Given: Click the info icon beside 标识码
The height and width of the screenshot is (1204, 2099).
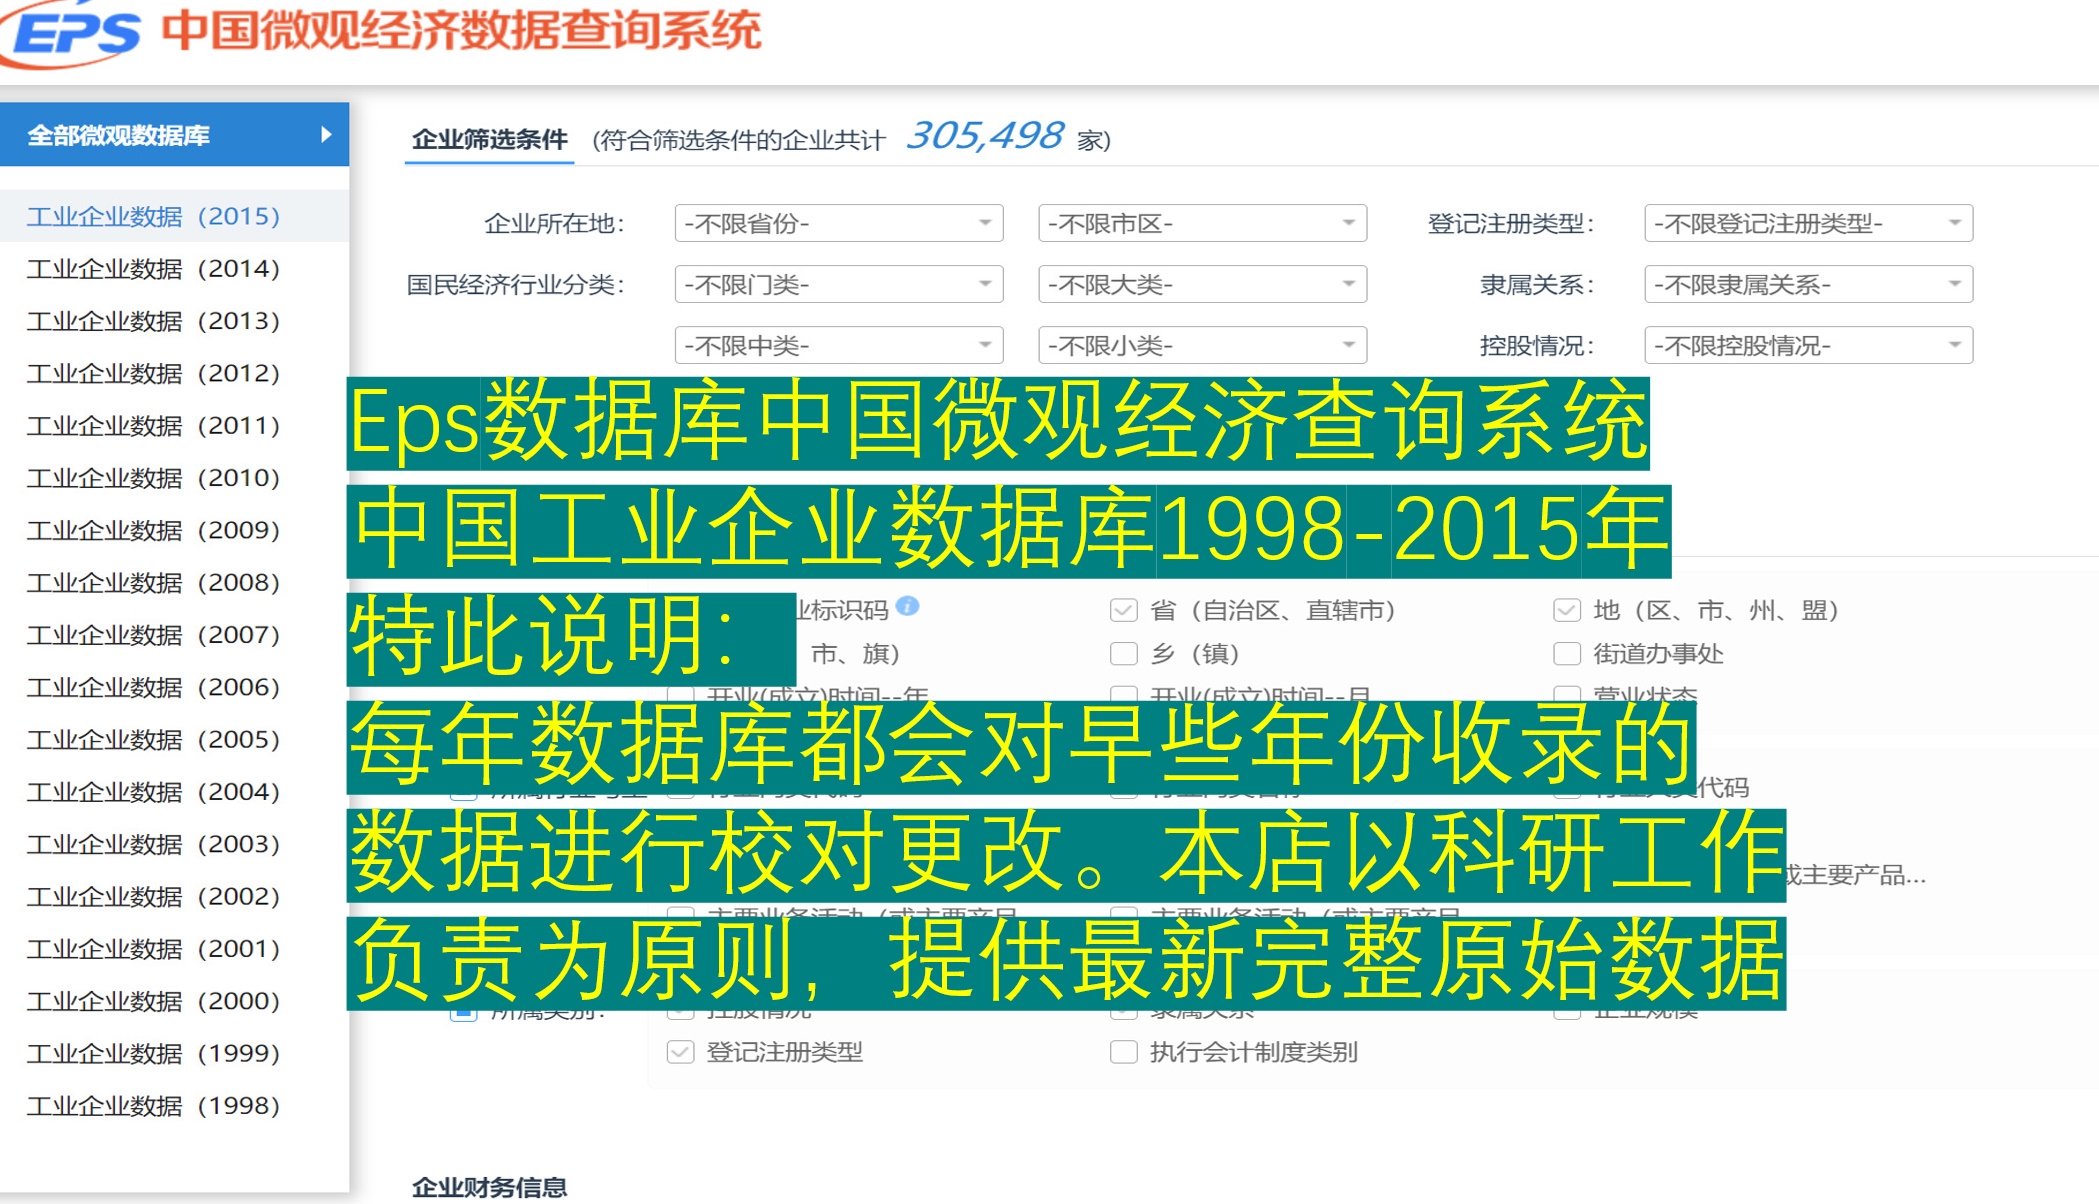Looking at the screenshot, I should (908, 606).
